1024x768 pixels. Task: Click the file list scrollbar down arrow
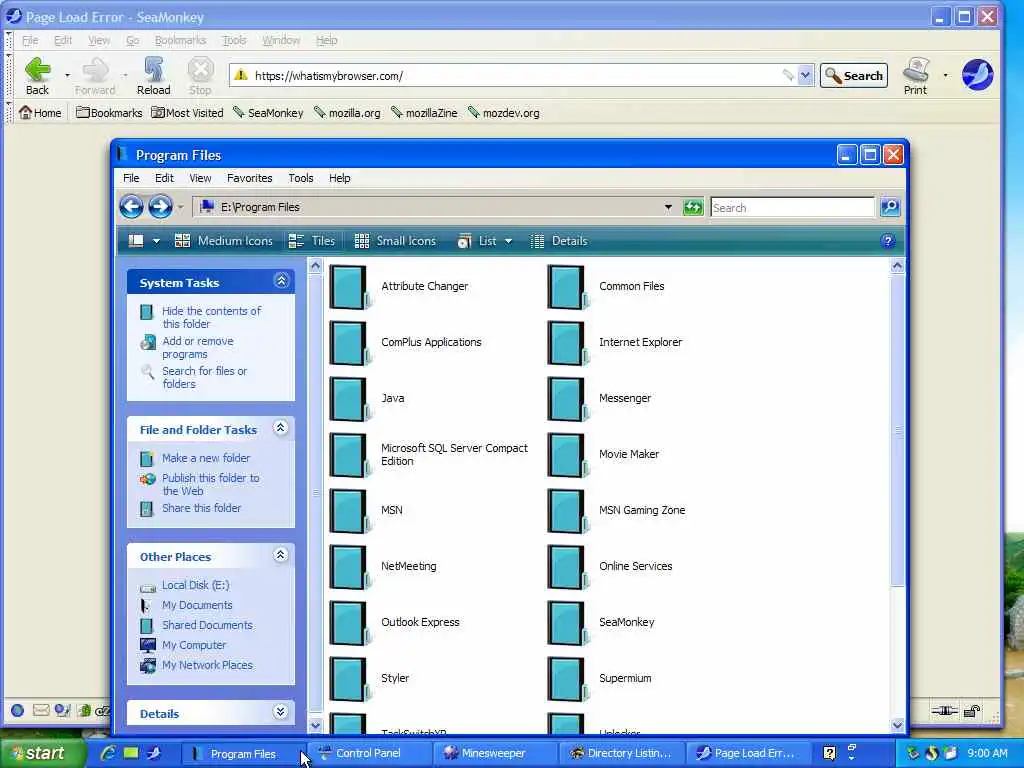point(897,724)
